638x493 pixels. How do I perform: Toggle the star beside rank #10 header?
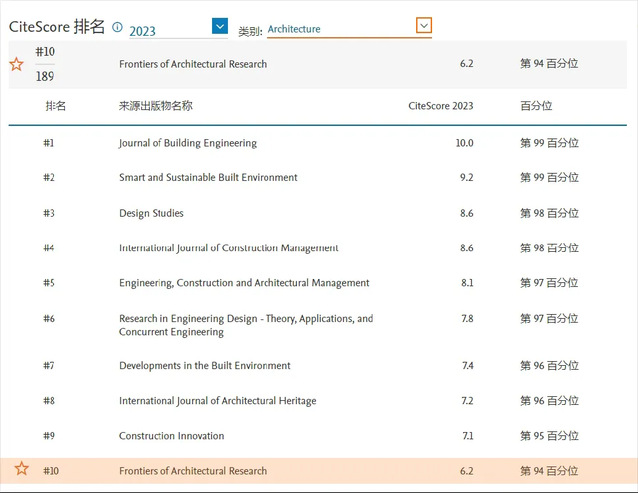[x=16, y=64]
